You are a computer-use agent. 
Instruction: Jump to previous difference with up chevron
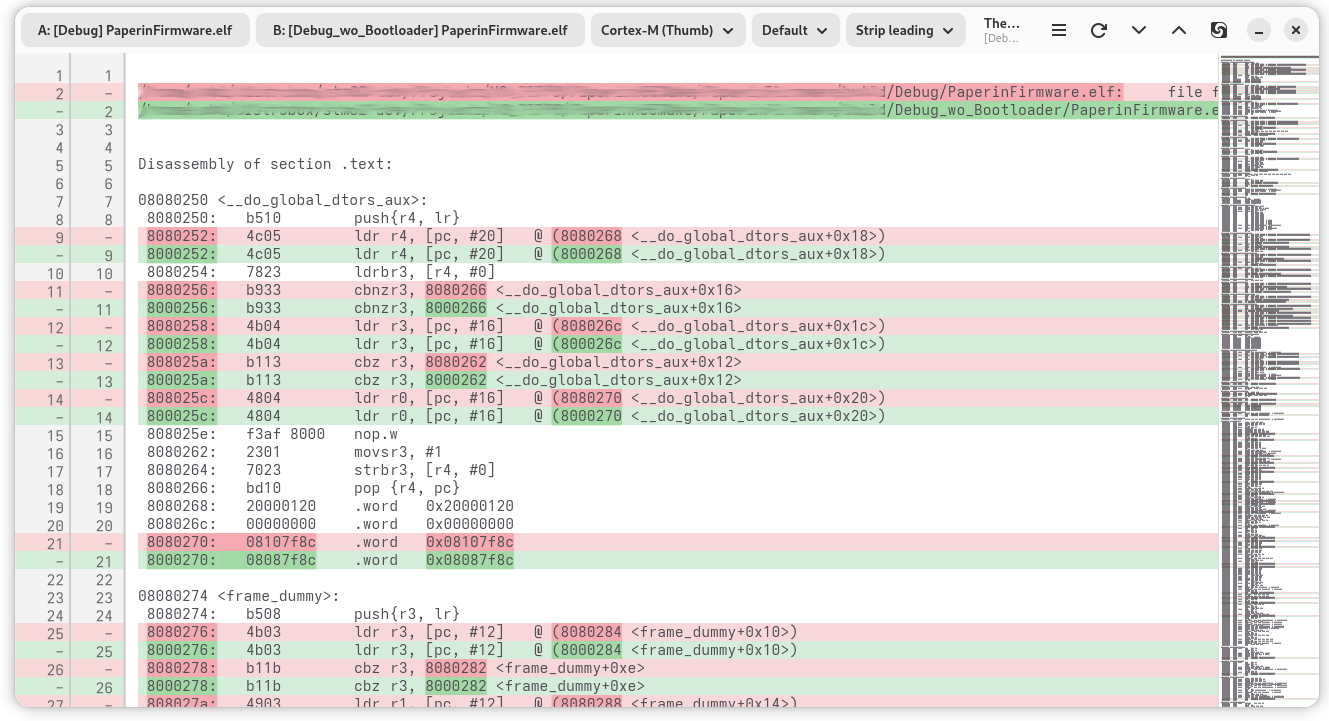pos(1179,30)
